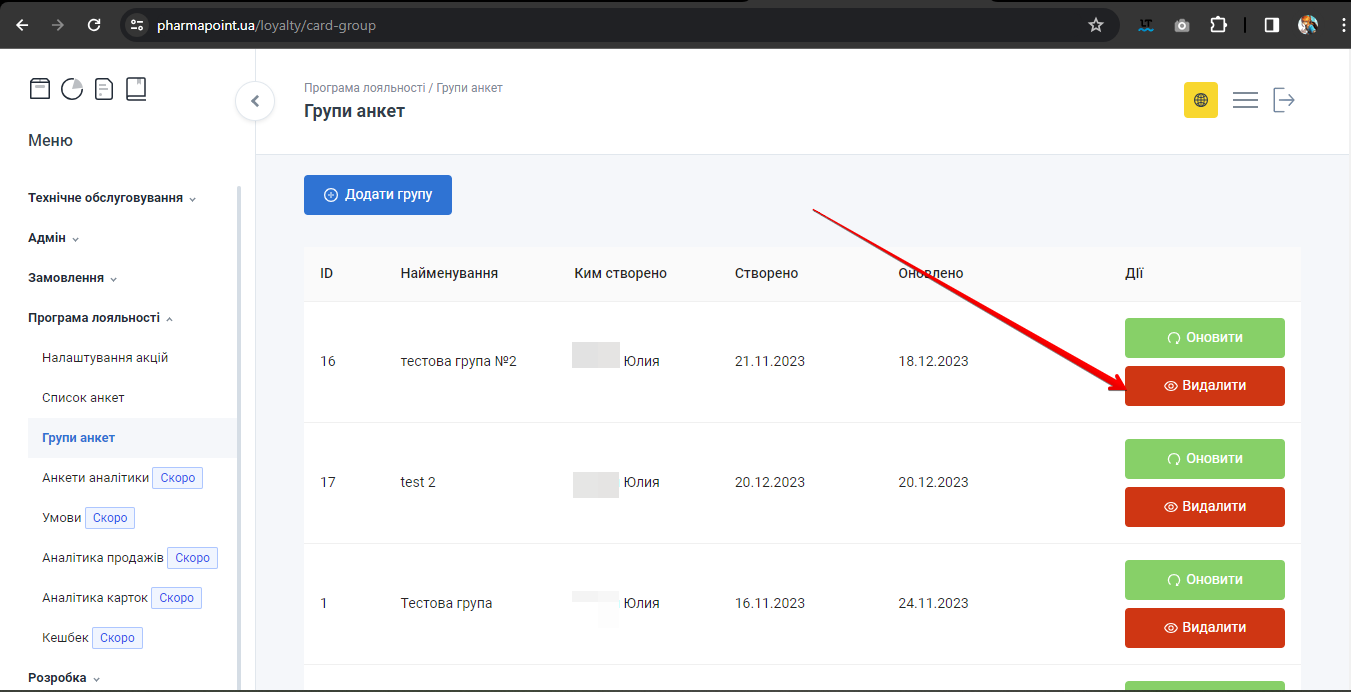
Task: Expand the Замовлення menu section
Action: [x=72, y=278]
